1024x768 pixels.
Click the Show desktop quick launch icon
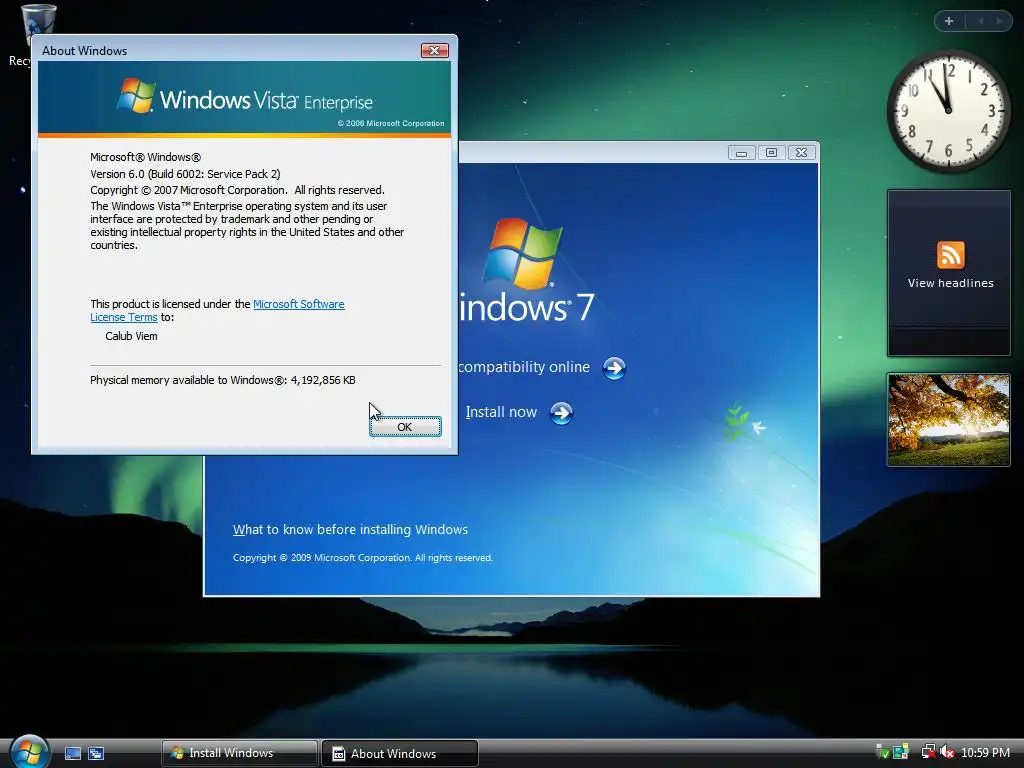(72, 754)
